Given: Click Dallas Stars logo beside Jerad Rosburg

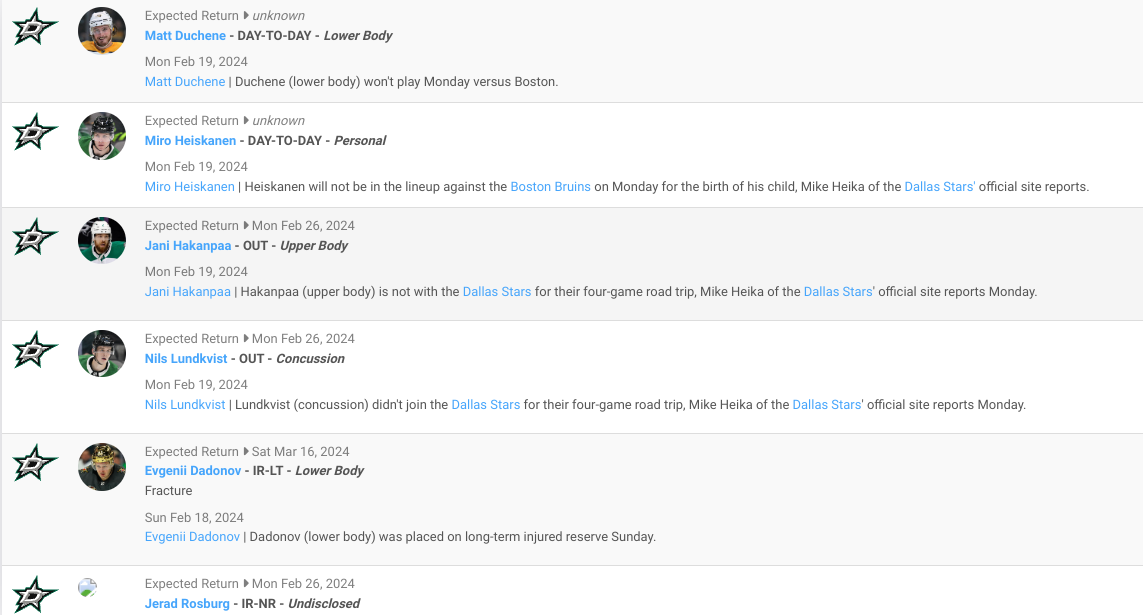Looking at the screenshot, I should (x=35, y=594).
